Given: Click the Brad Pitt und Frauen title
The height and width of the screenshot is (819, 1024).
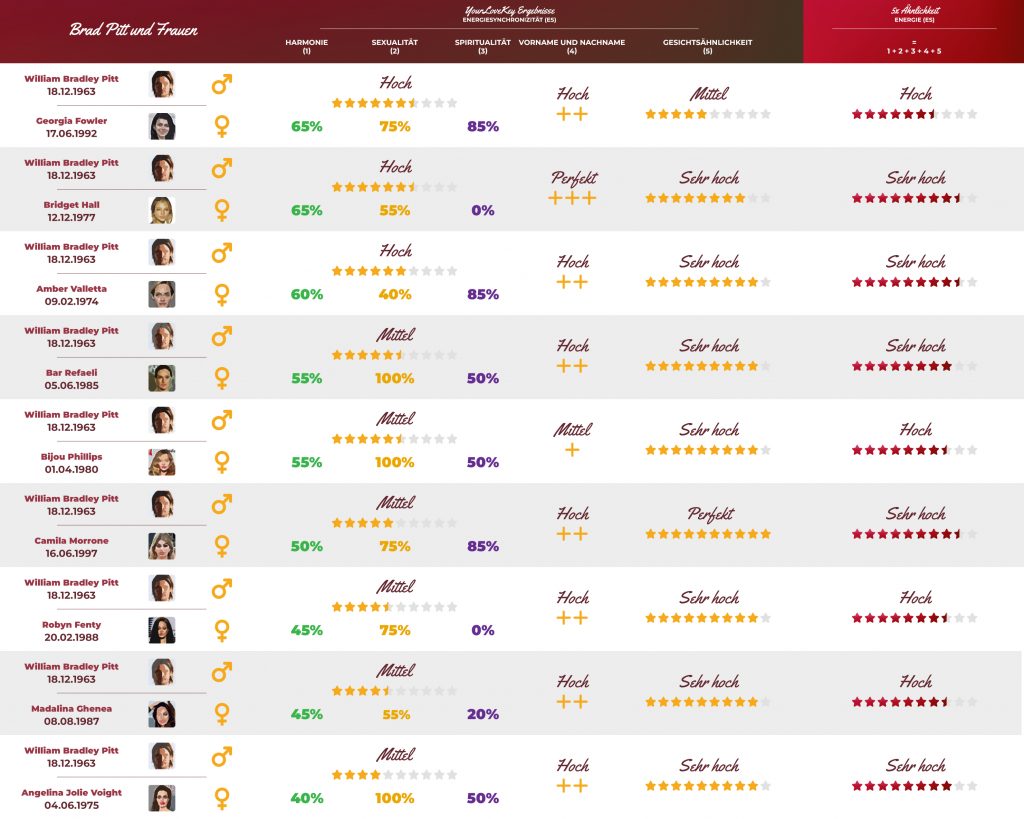Looking at the screenshot, I should coord(133,30).
